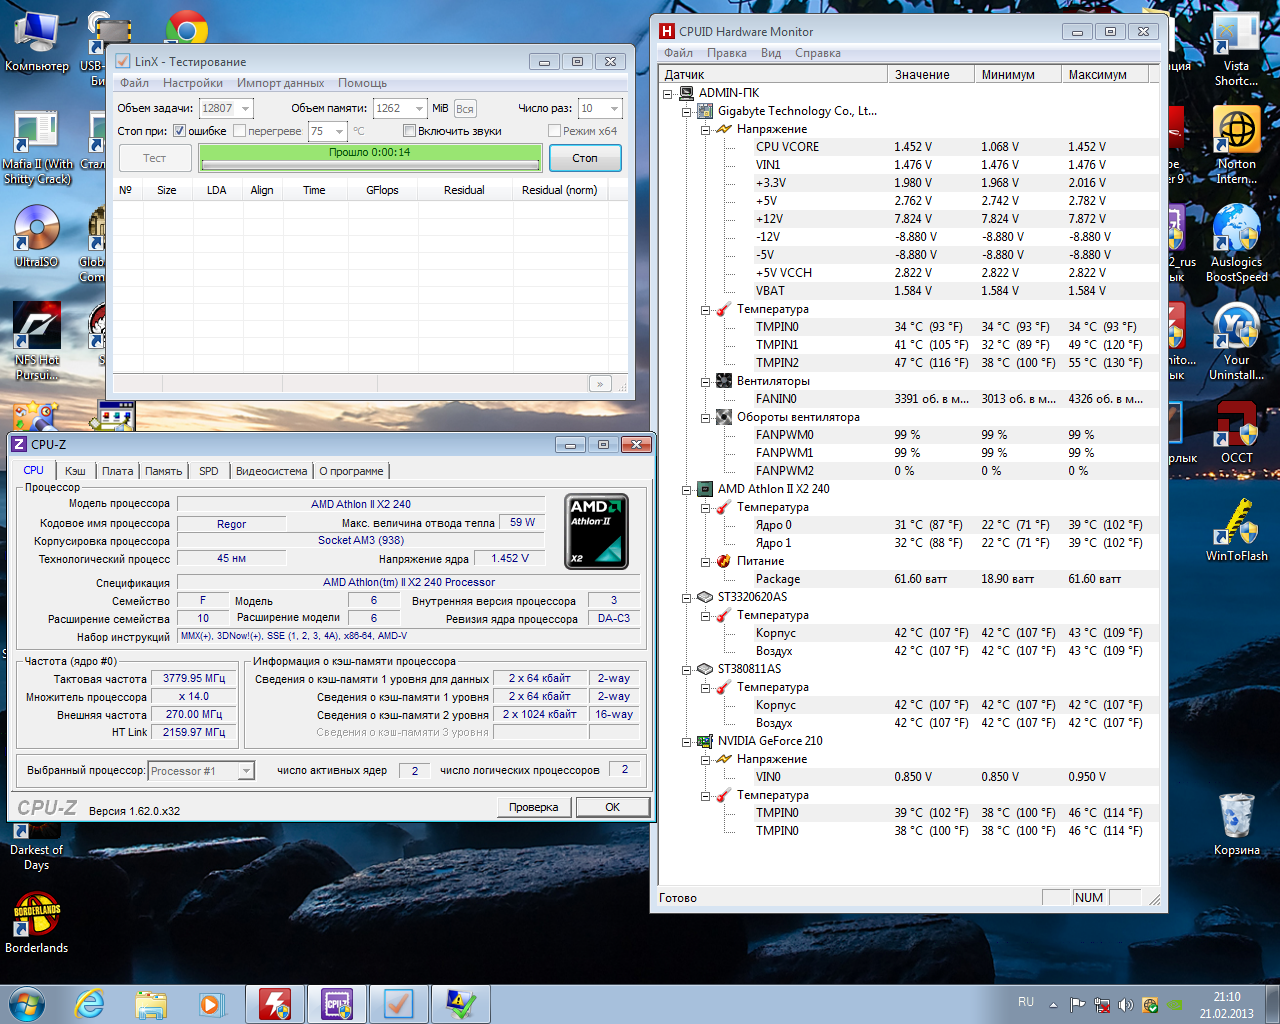
Task: Click the 'Проверка' button in CPU-Z
Action: click(x=533, y=807)
